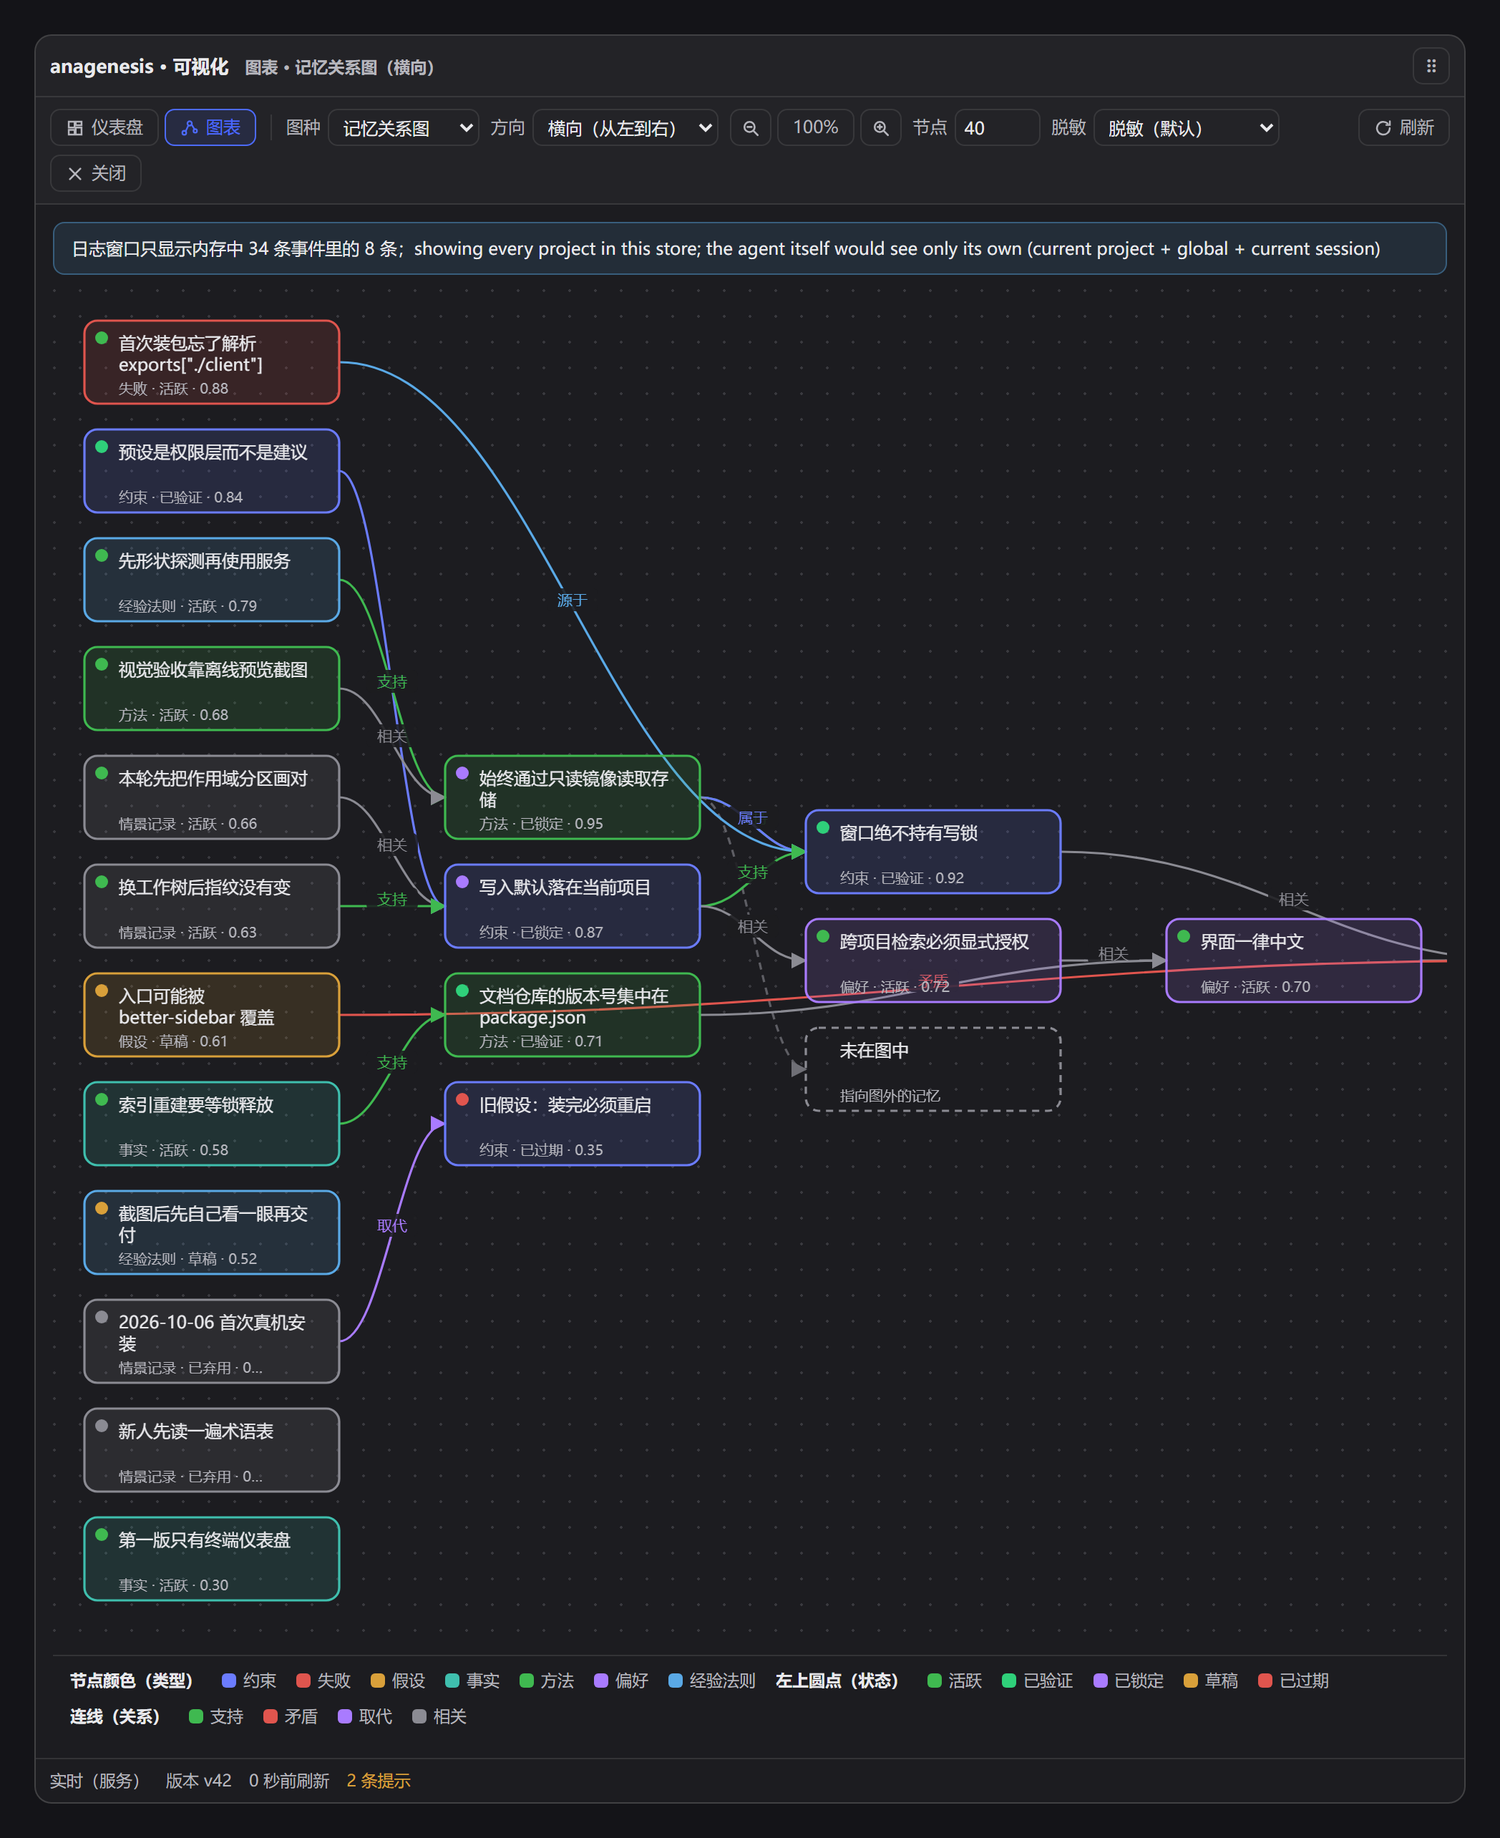Image resolution: width=1500 pixels, height=1838 pixels.
Task: Click the 源于 edge label
Action: (572, 600)
